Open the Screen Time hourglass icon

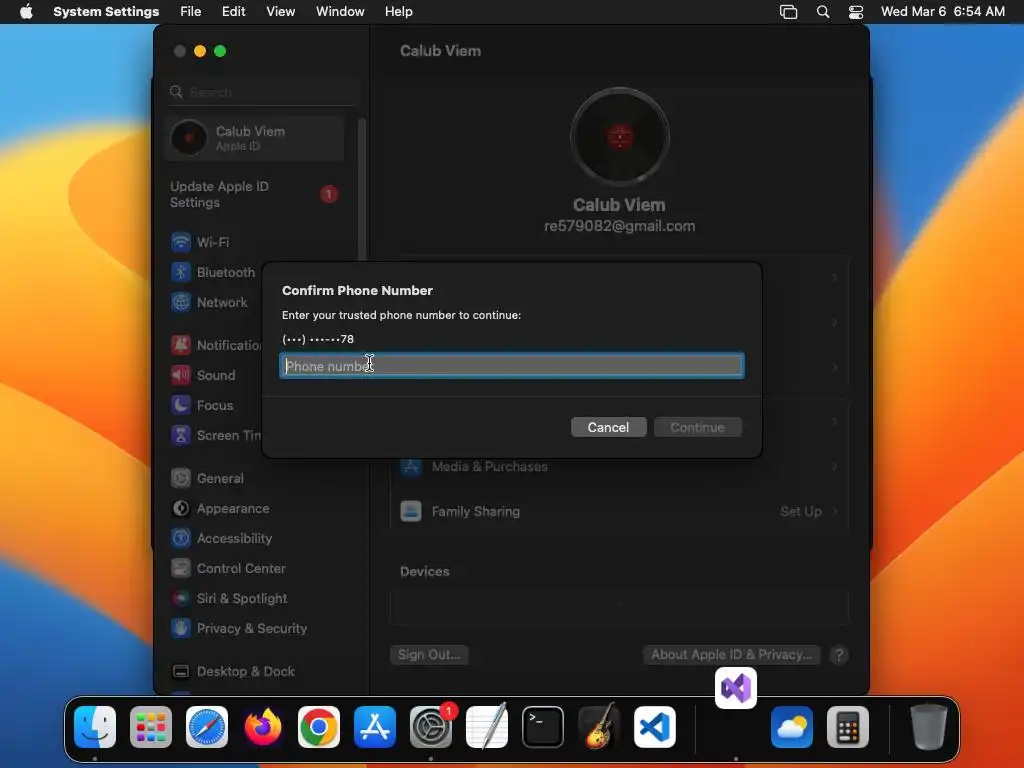click(x=181, y=435)
